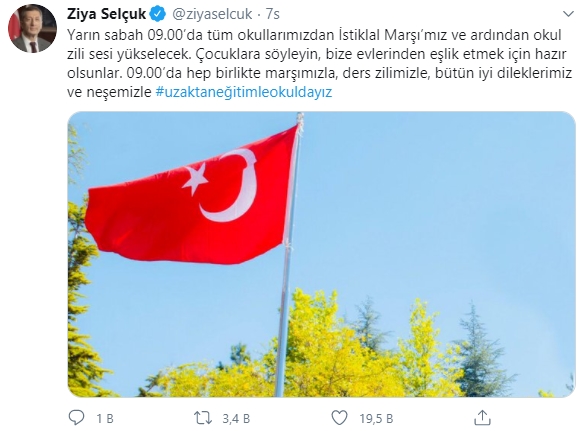
Task: Click the 1 B reply count
Action: [x=105, y=419]
